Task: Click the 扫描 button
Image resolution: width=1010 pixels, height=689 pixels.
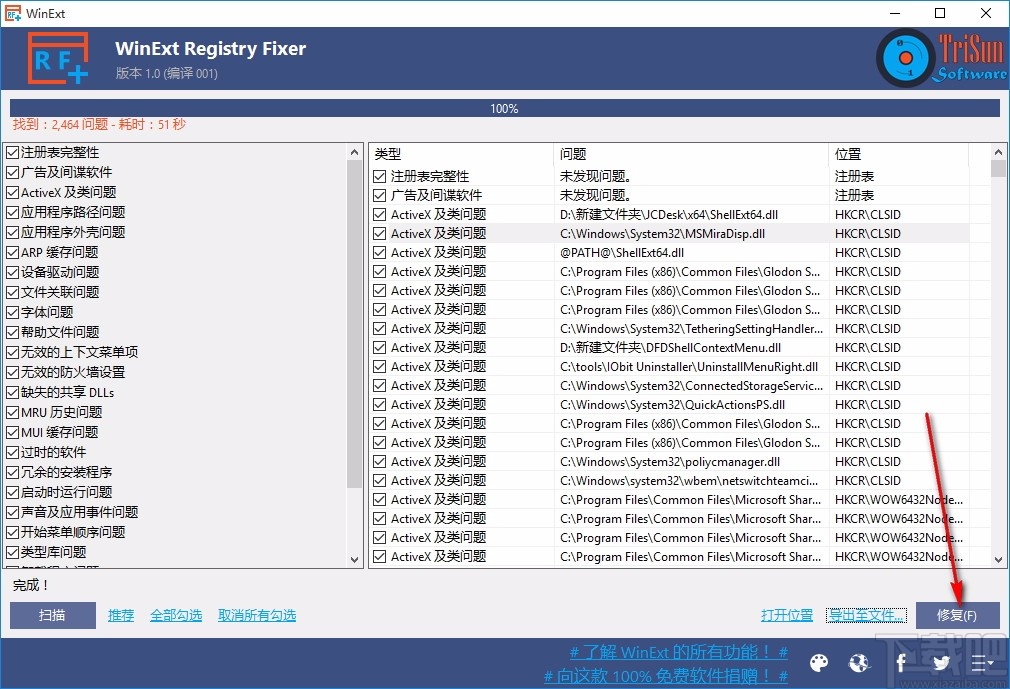Action: pyautogui.click(x=51, y=615)
